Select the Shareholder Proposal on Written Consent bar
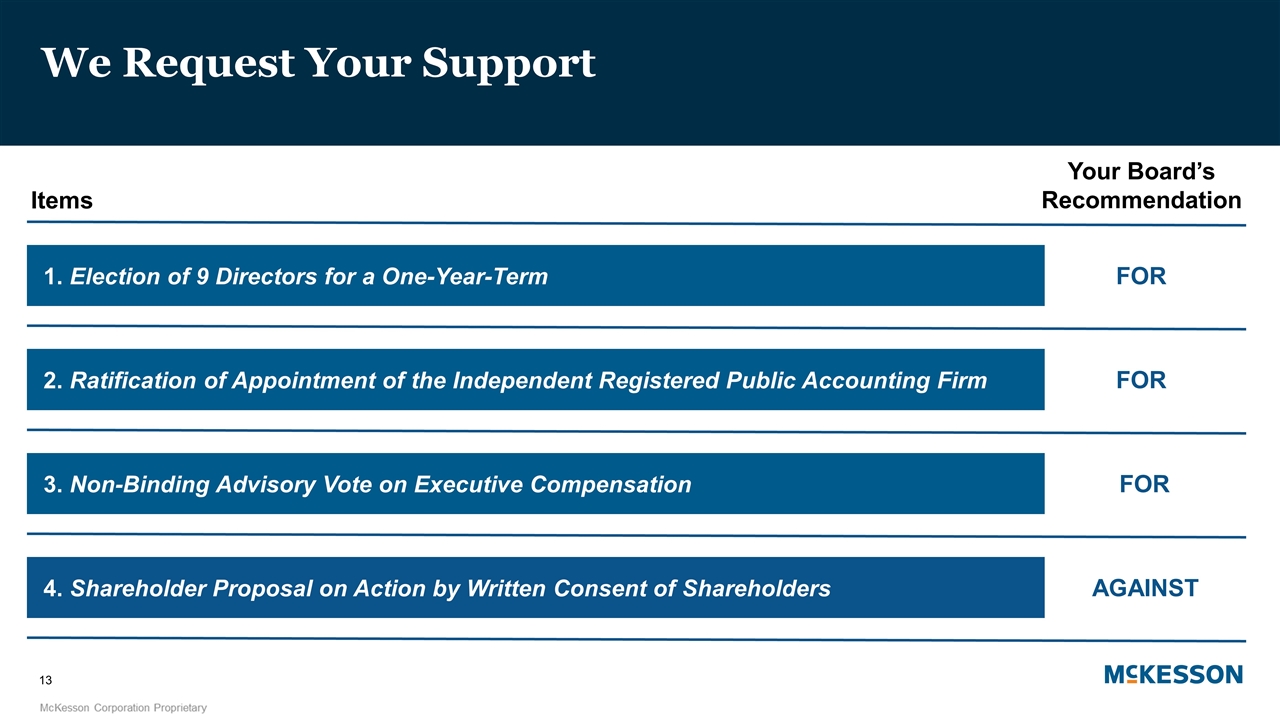The image size is (1280, 720). [x=535, y=588]
